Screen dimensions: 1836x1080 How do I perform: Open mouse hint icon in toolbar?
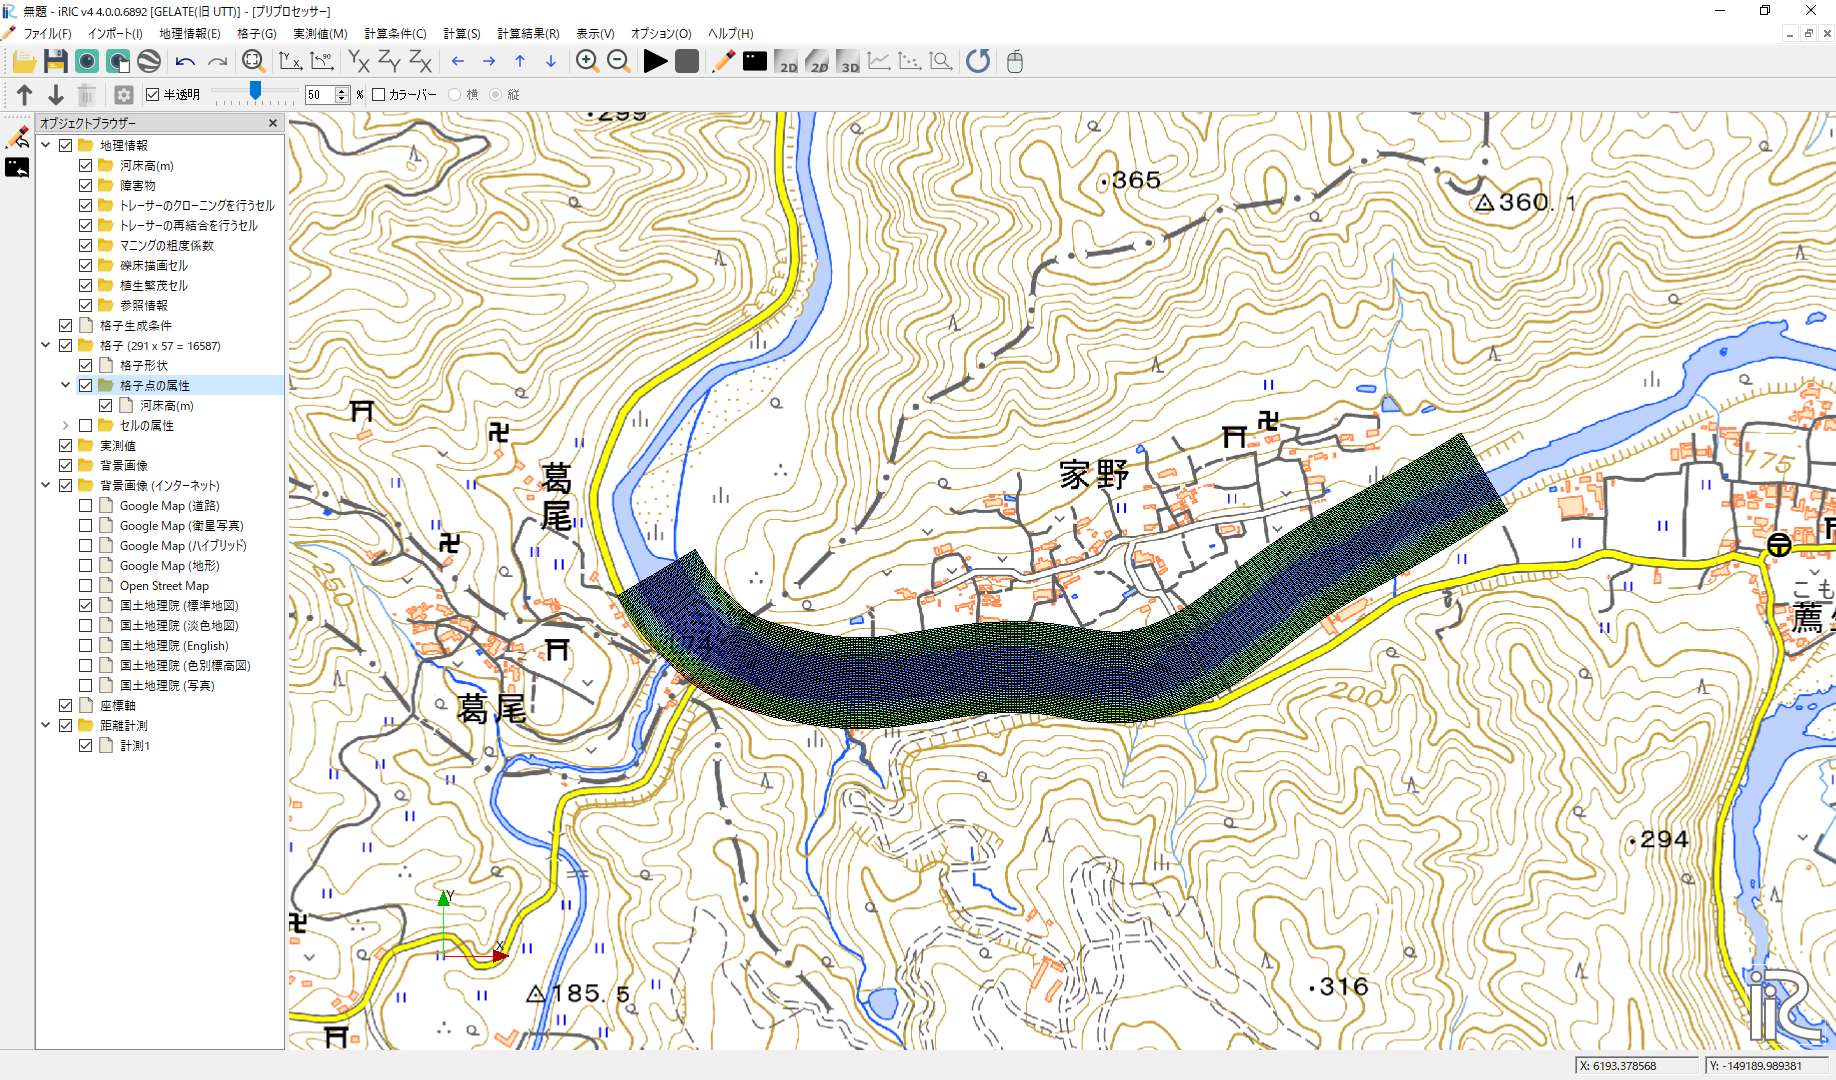point(1015,62)
